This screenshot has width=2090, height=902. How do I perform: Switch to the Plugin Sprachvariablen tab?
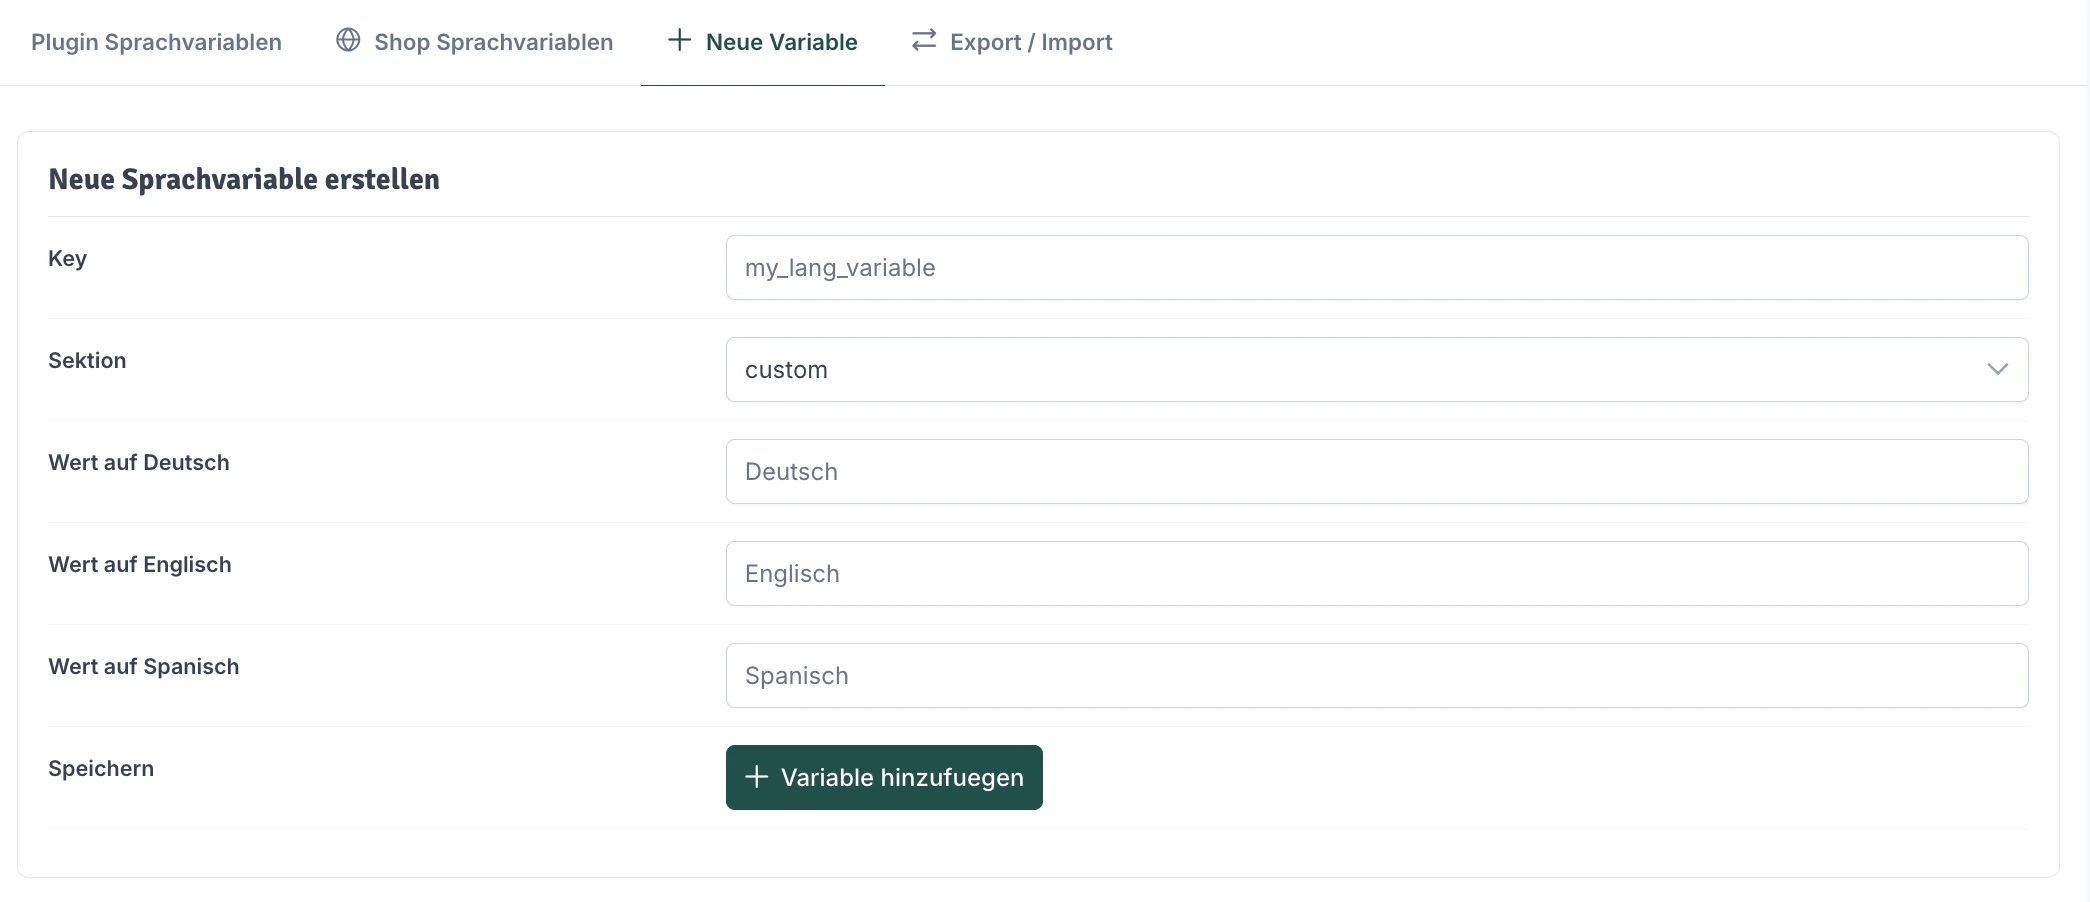pyautogui.click(x=156, y=41)
